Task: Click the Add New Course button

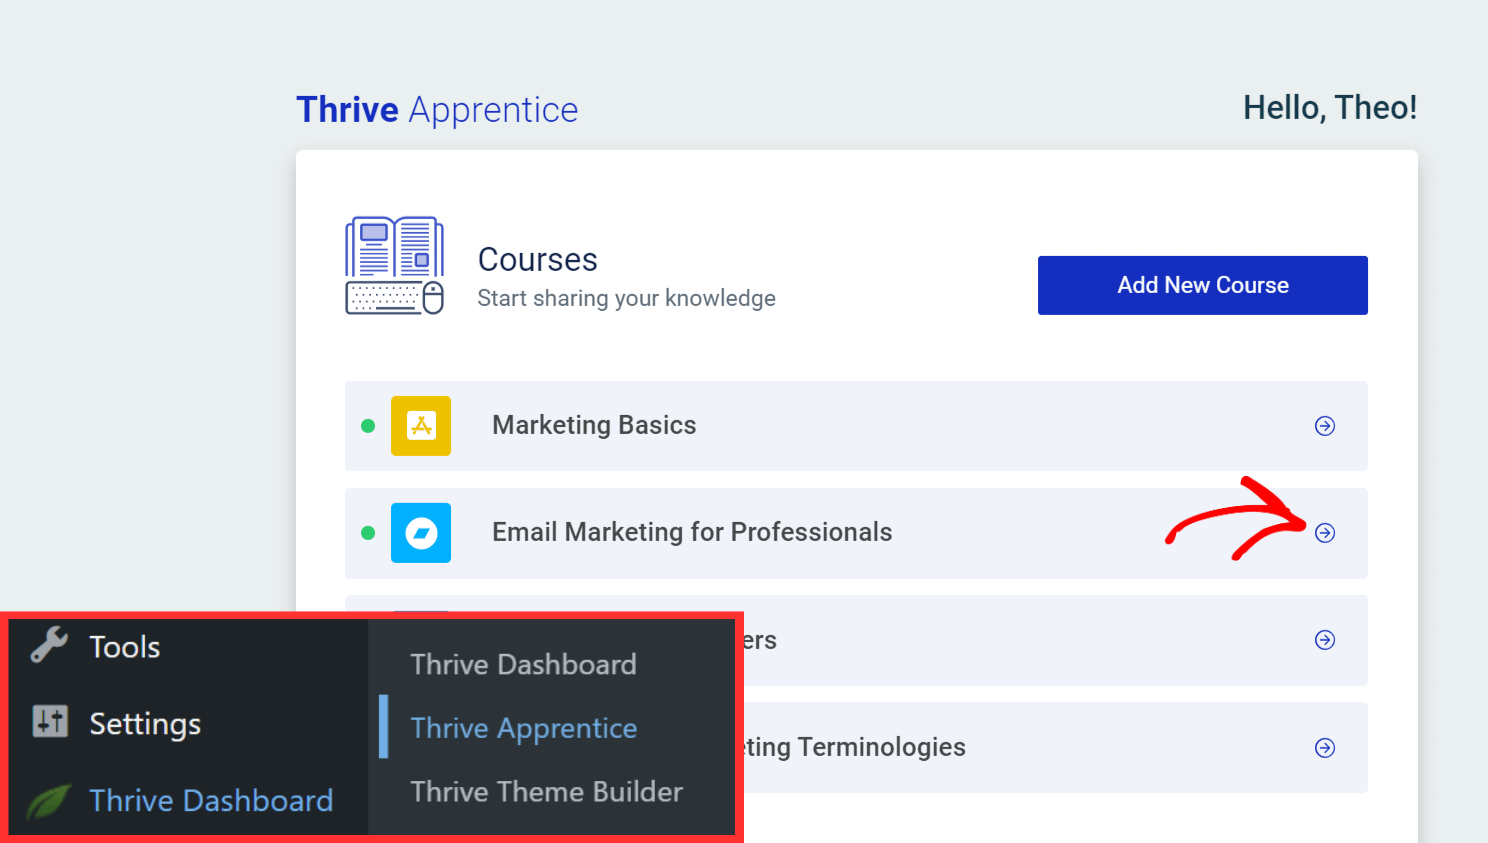Action: [1202, 285]
